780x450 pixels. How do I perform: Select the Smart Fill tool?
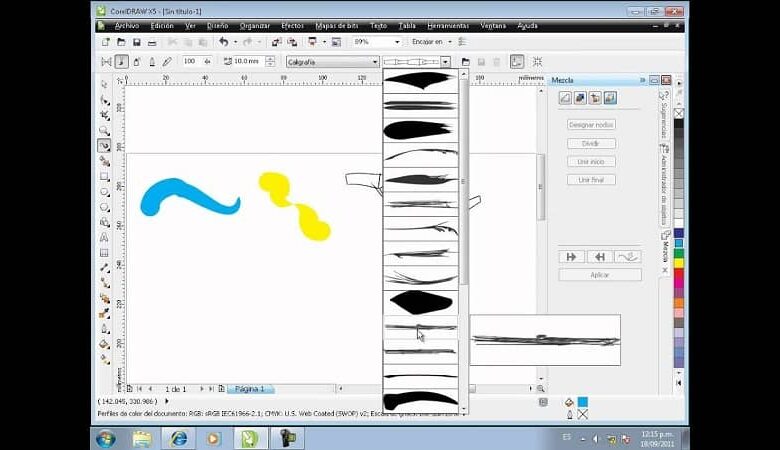(x=104, y=161)
